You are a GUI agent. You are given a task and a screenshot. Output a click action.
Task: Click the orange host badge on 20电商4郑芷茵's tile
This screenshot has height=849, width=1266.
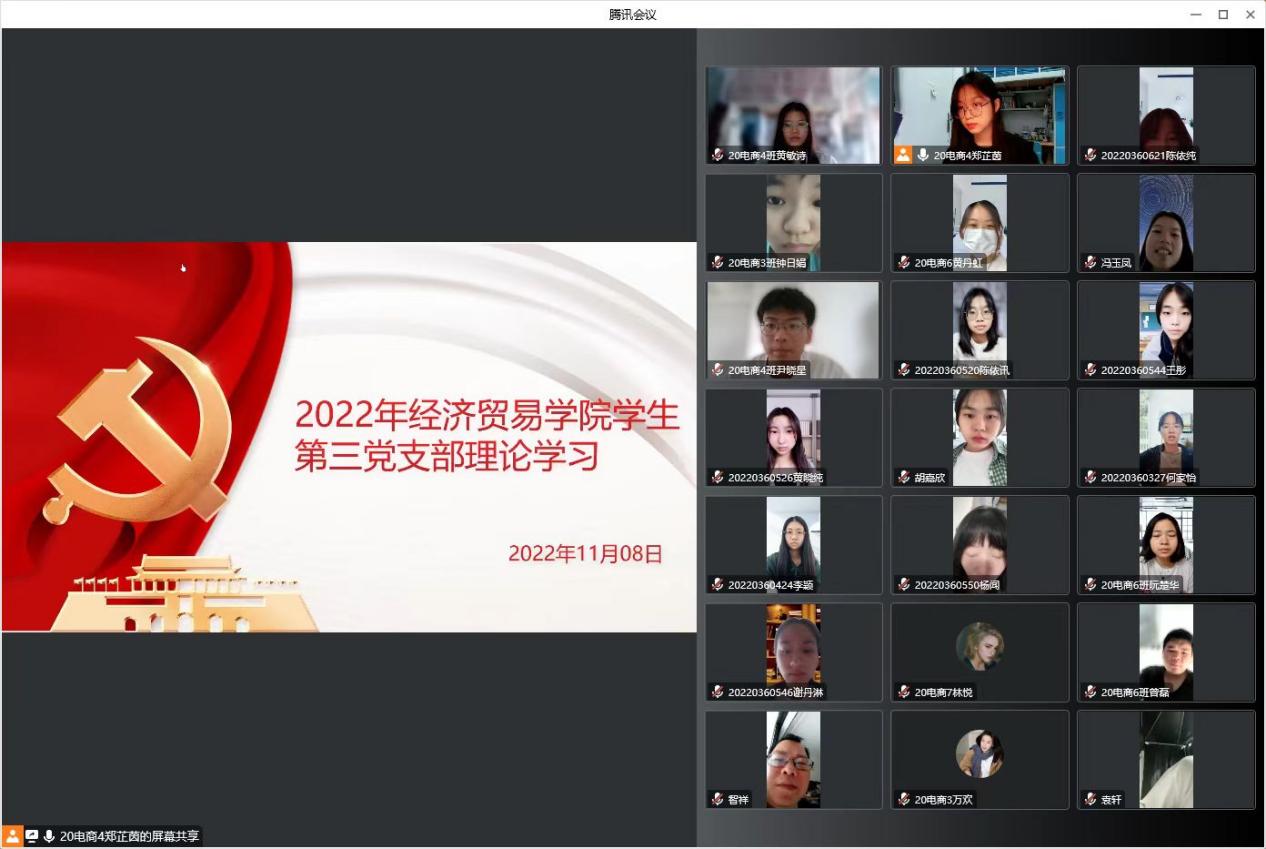tap(903, 155)
